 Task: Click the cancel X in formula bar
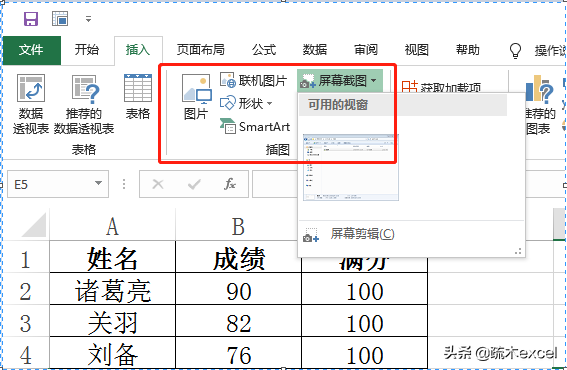(158, 184)
